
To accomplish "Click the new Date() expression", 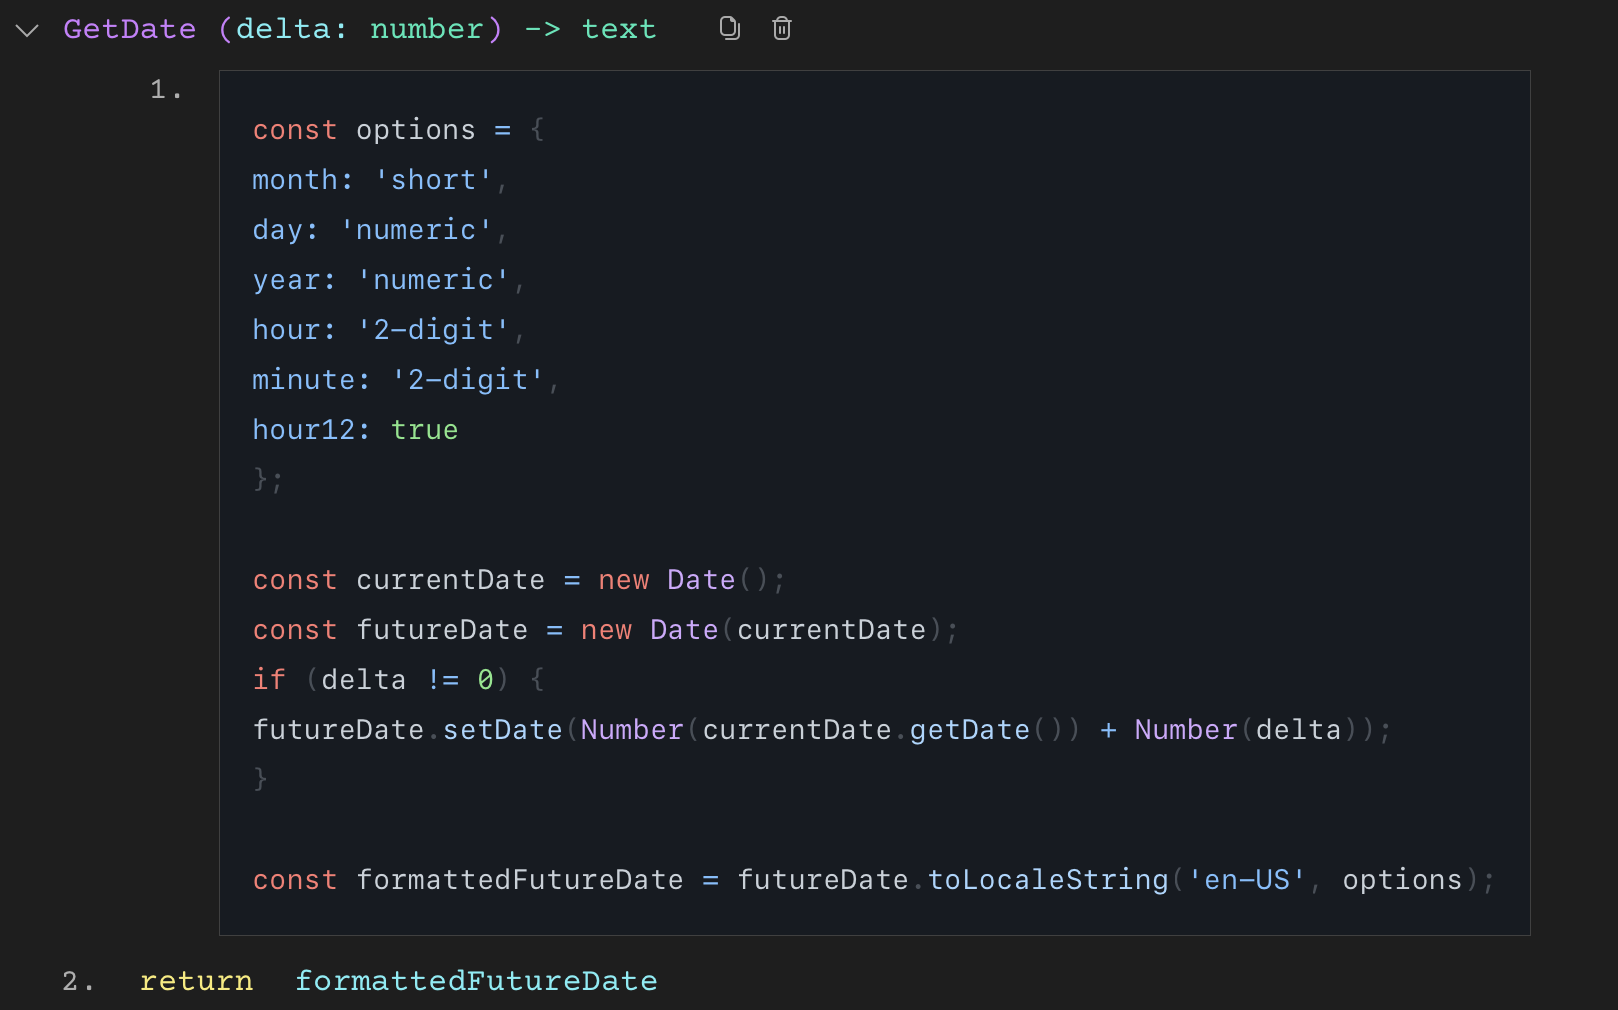I will click(x=690, y=579).
